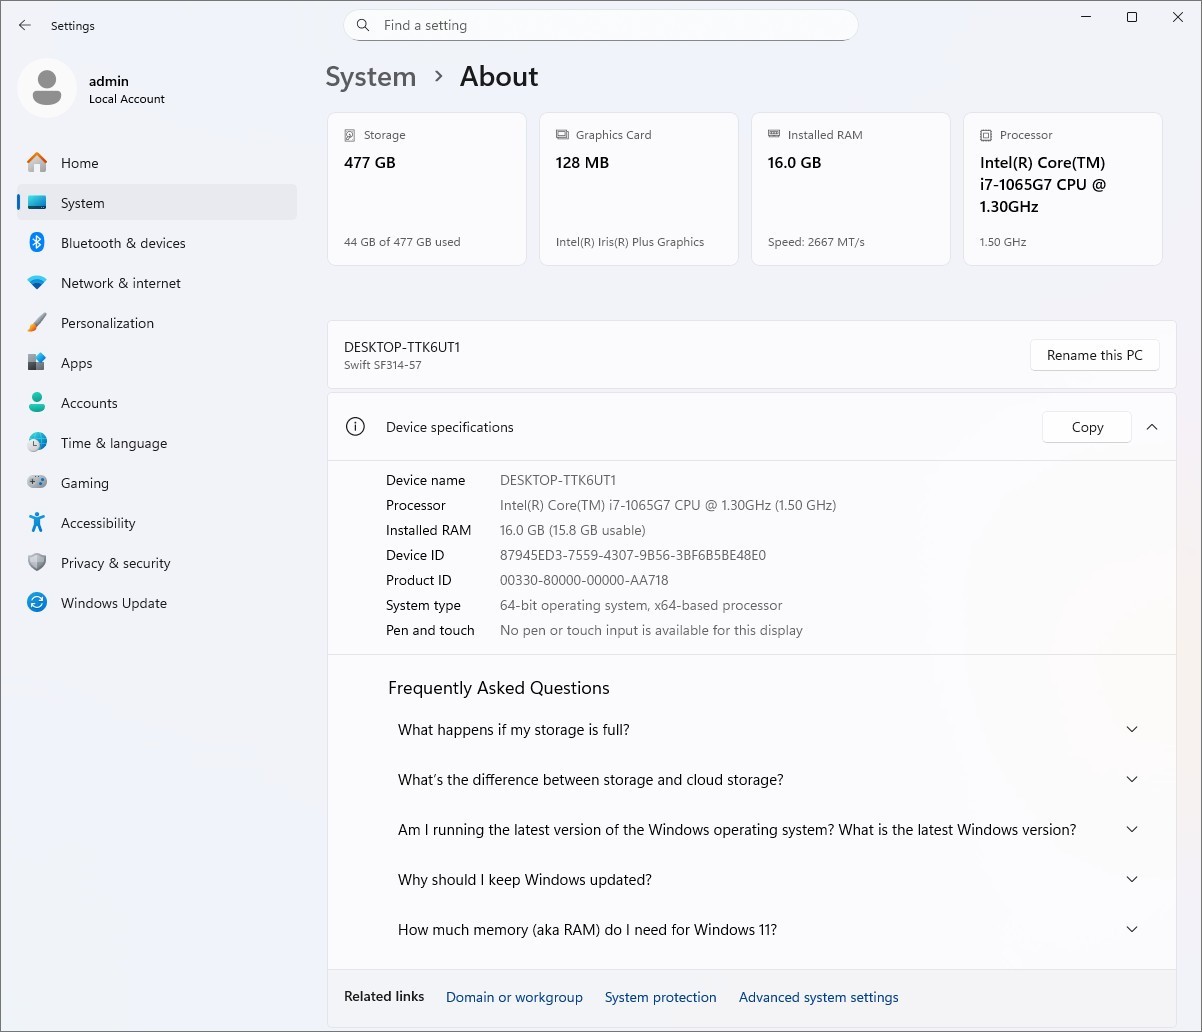Click the Privacy & security shield icon

37,563
